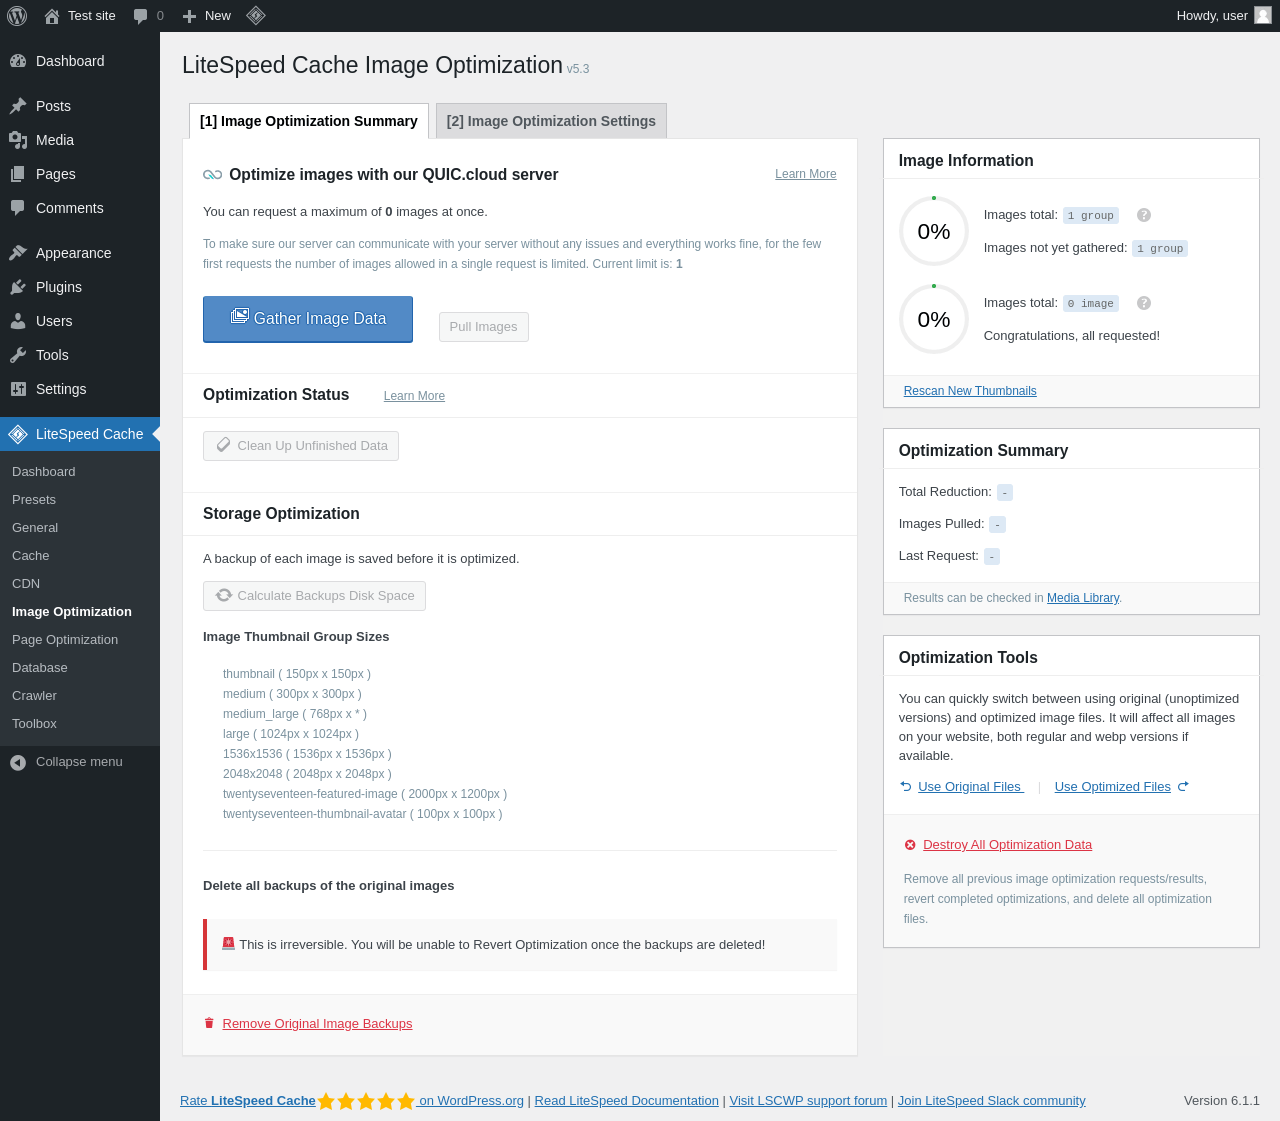Screen dimensions: 1280x1121
Task: Click Remove Original Image Backups link
Action: [318, 1024]
